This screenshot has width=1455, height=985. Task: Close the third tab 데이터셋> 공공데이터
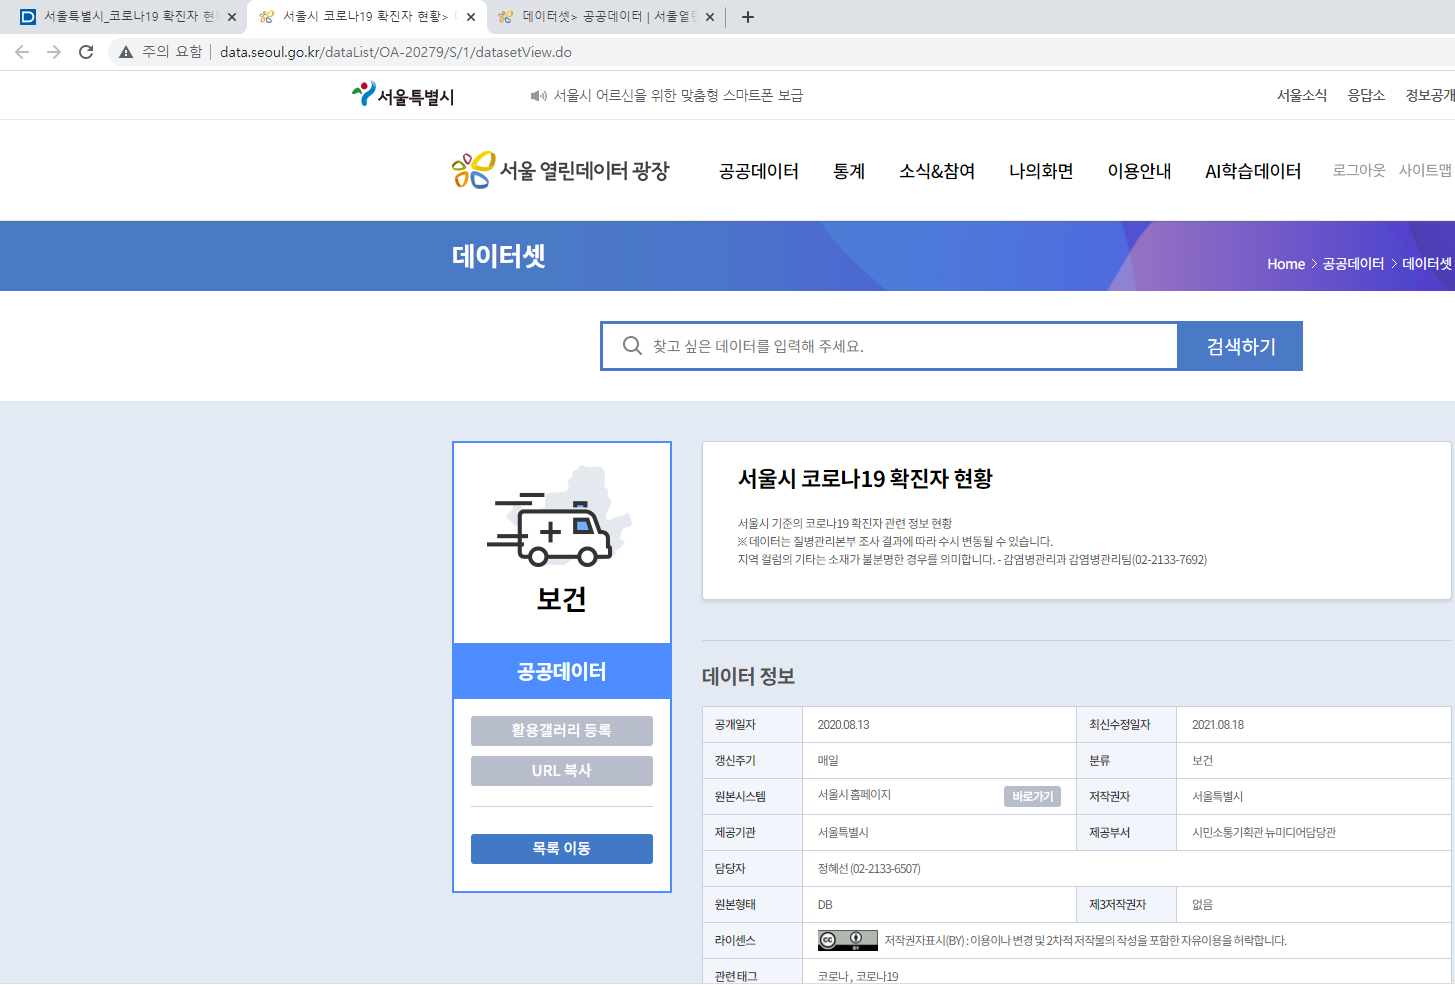pos(710,17)
